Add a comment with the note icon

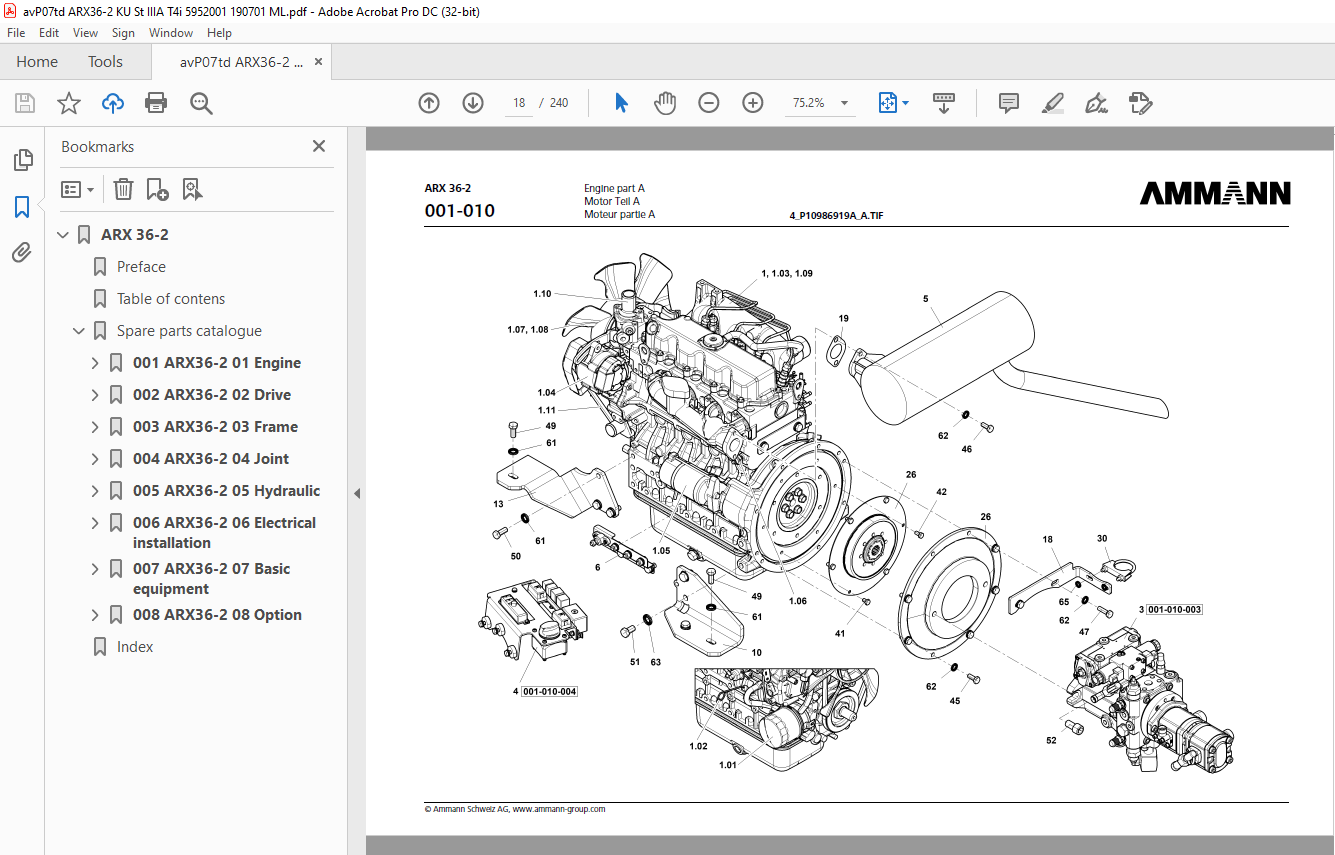[x=1009, y=103]
